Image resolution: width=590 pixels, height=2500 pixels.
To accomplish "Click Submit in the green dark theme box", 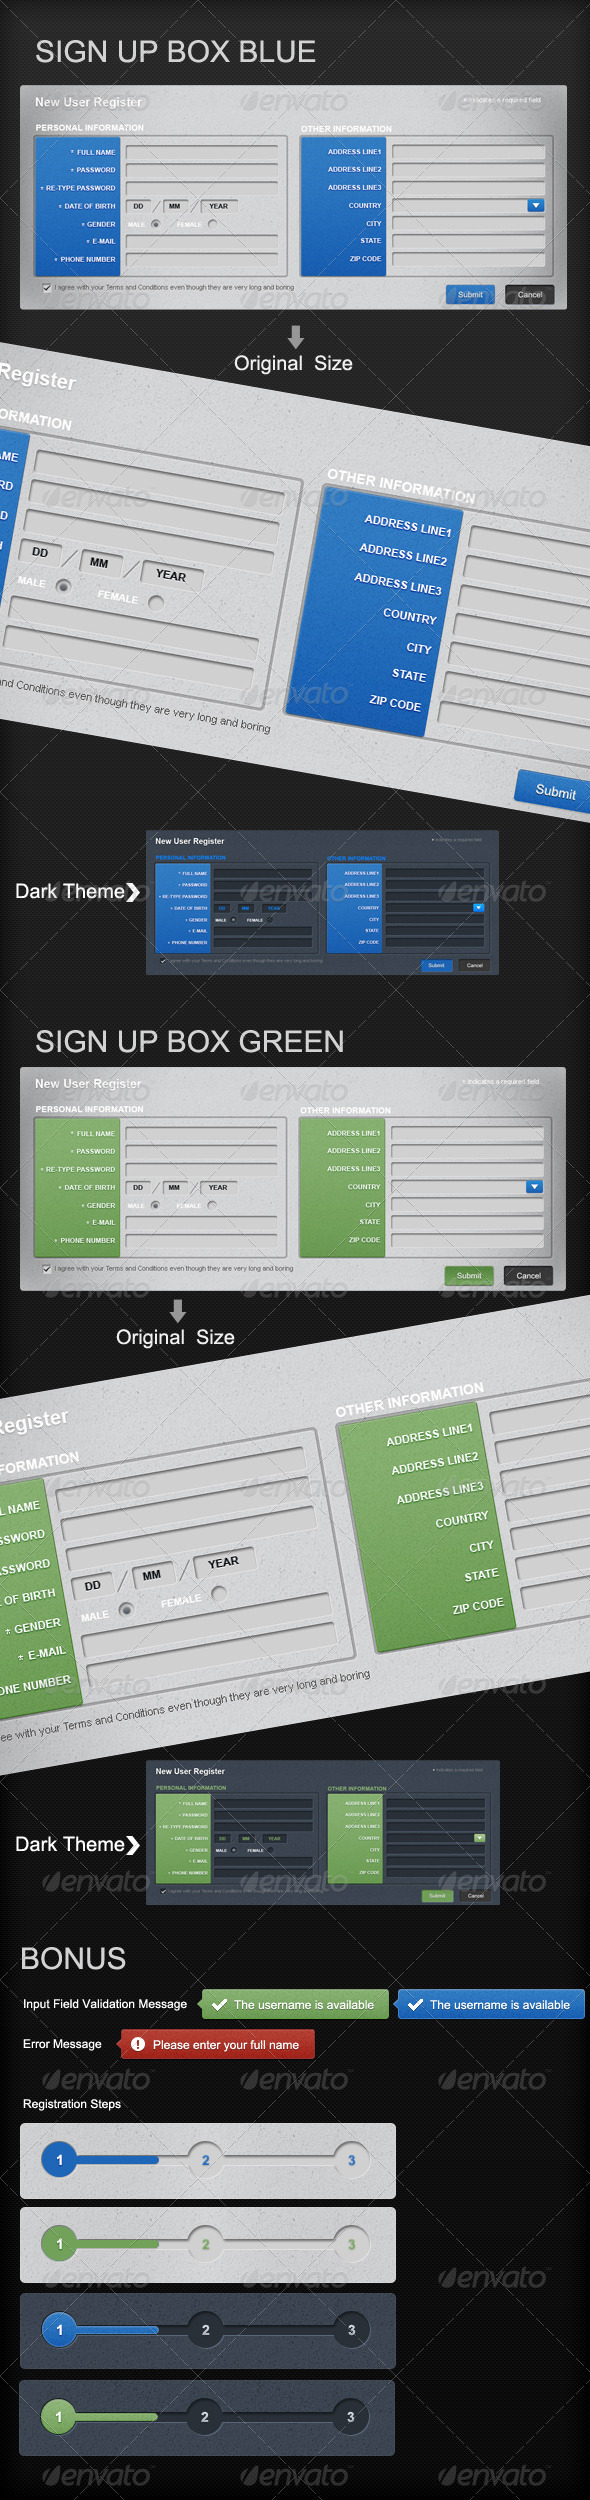I will (x=437, y=1895).
